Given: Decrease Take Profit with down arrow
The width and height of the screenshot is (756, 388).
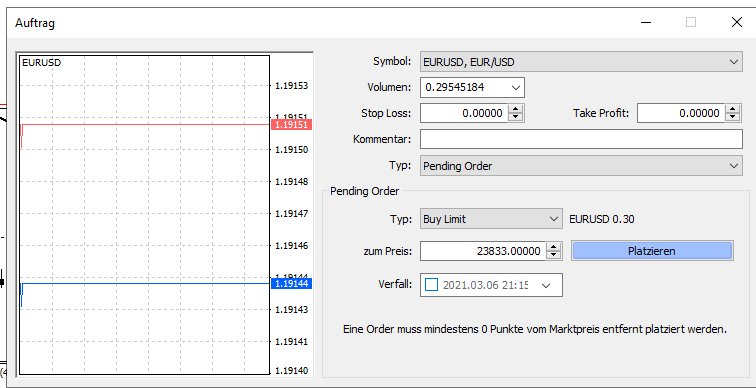Looking at the screenshot, I should coord(733,118).
